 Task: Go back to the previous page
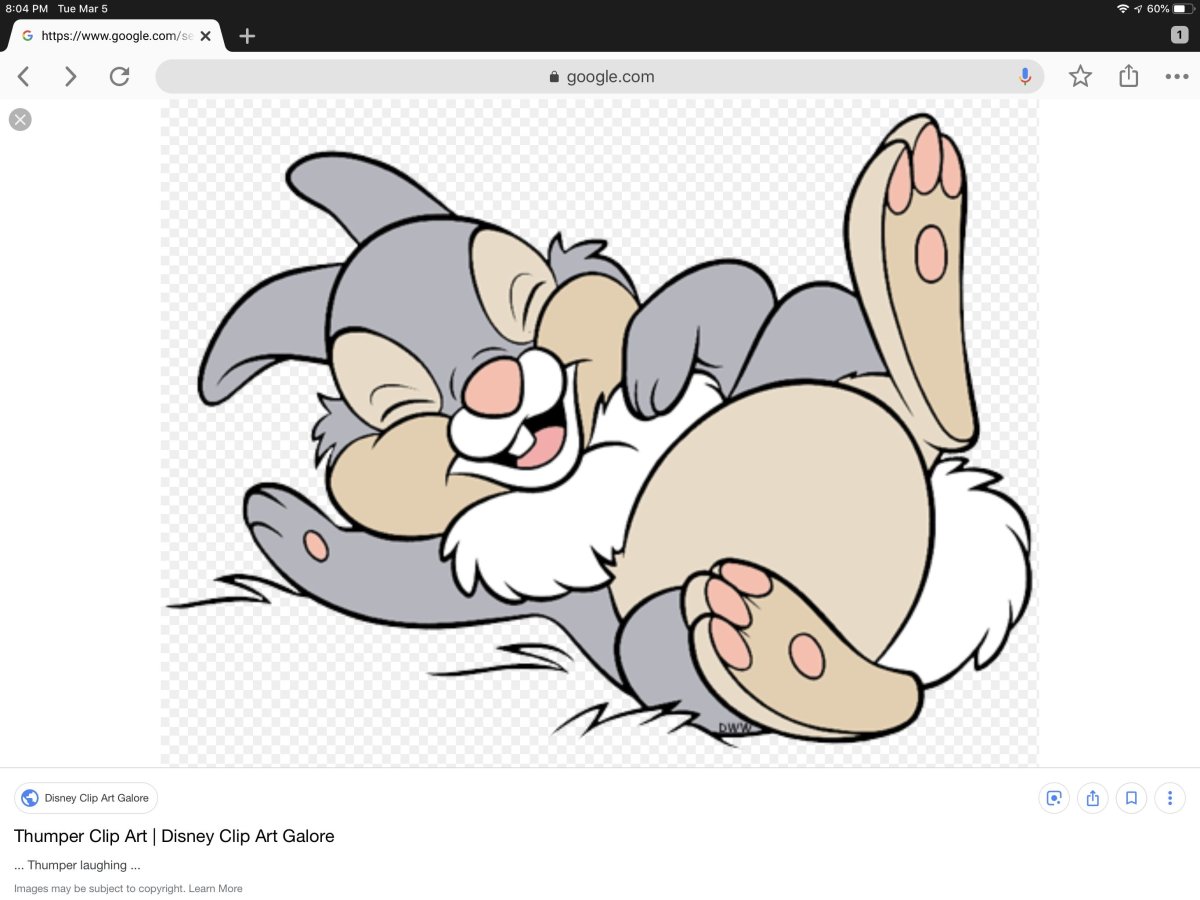[x=24, y=76]
